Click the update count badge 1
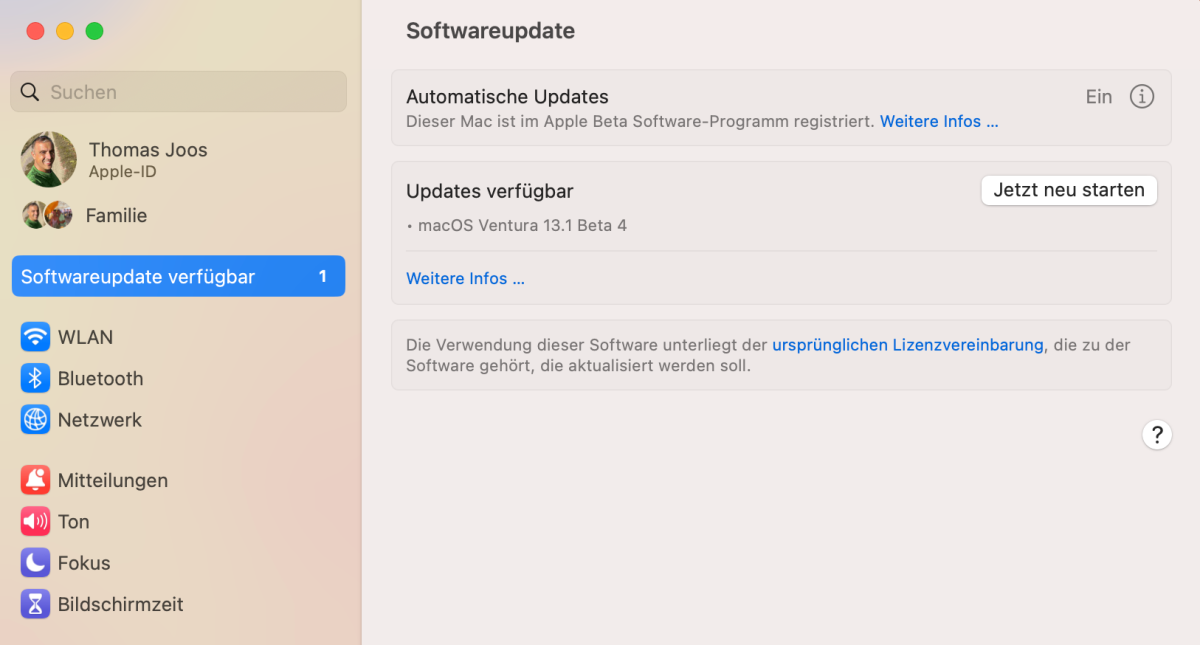 pyautogui.click(x=323, y=277)
